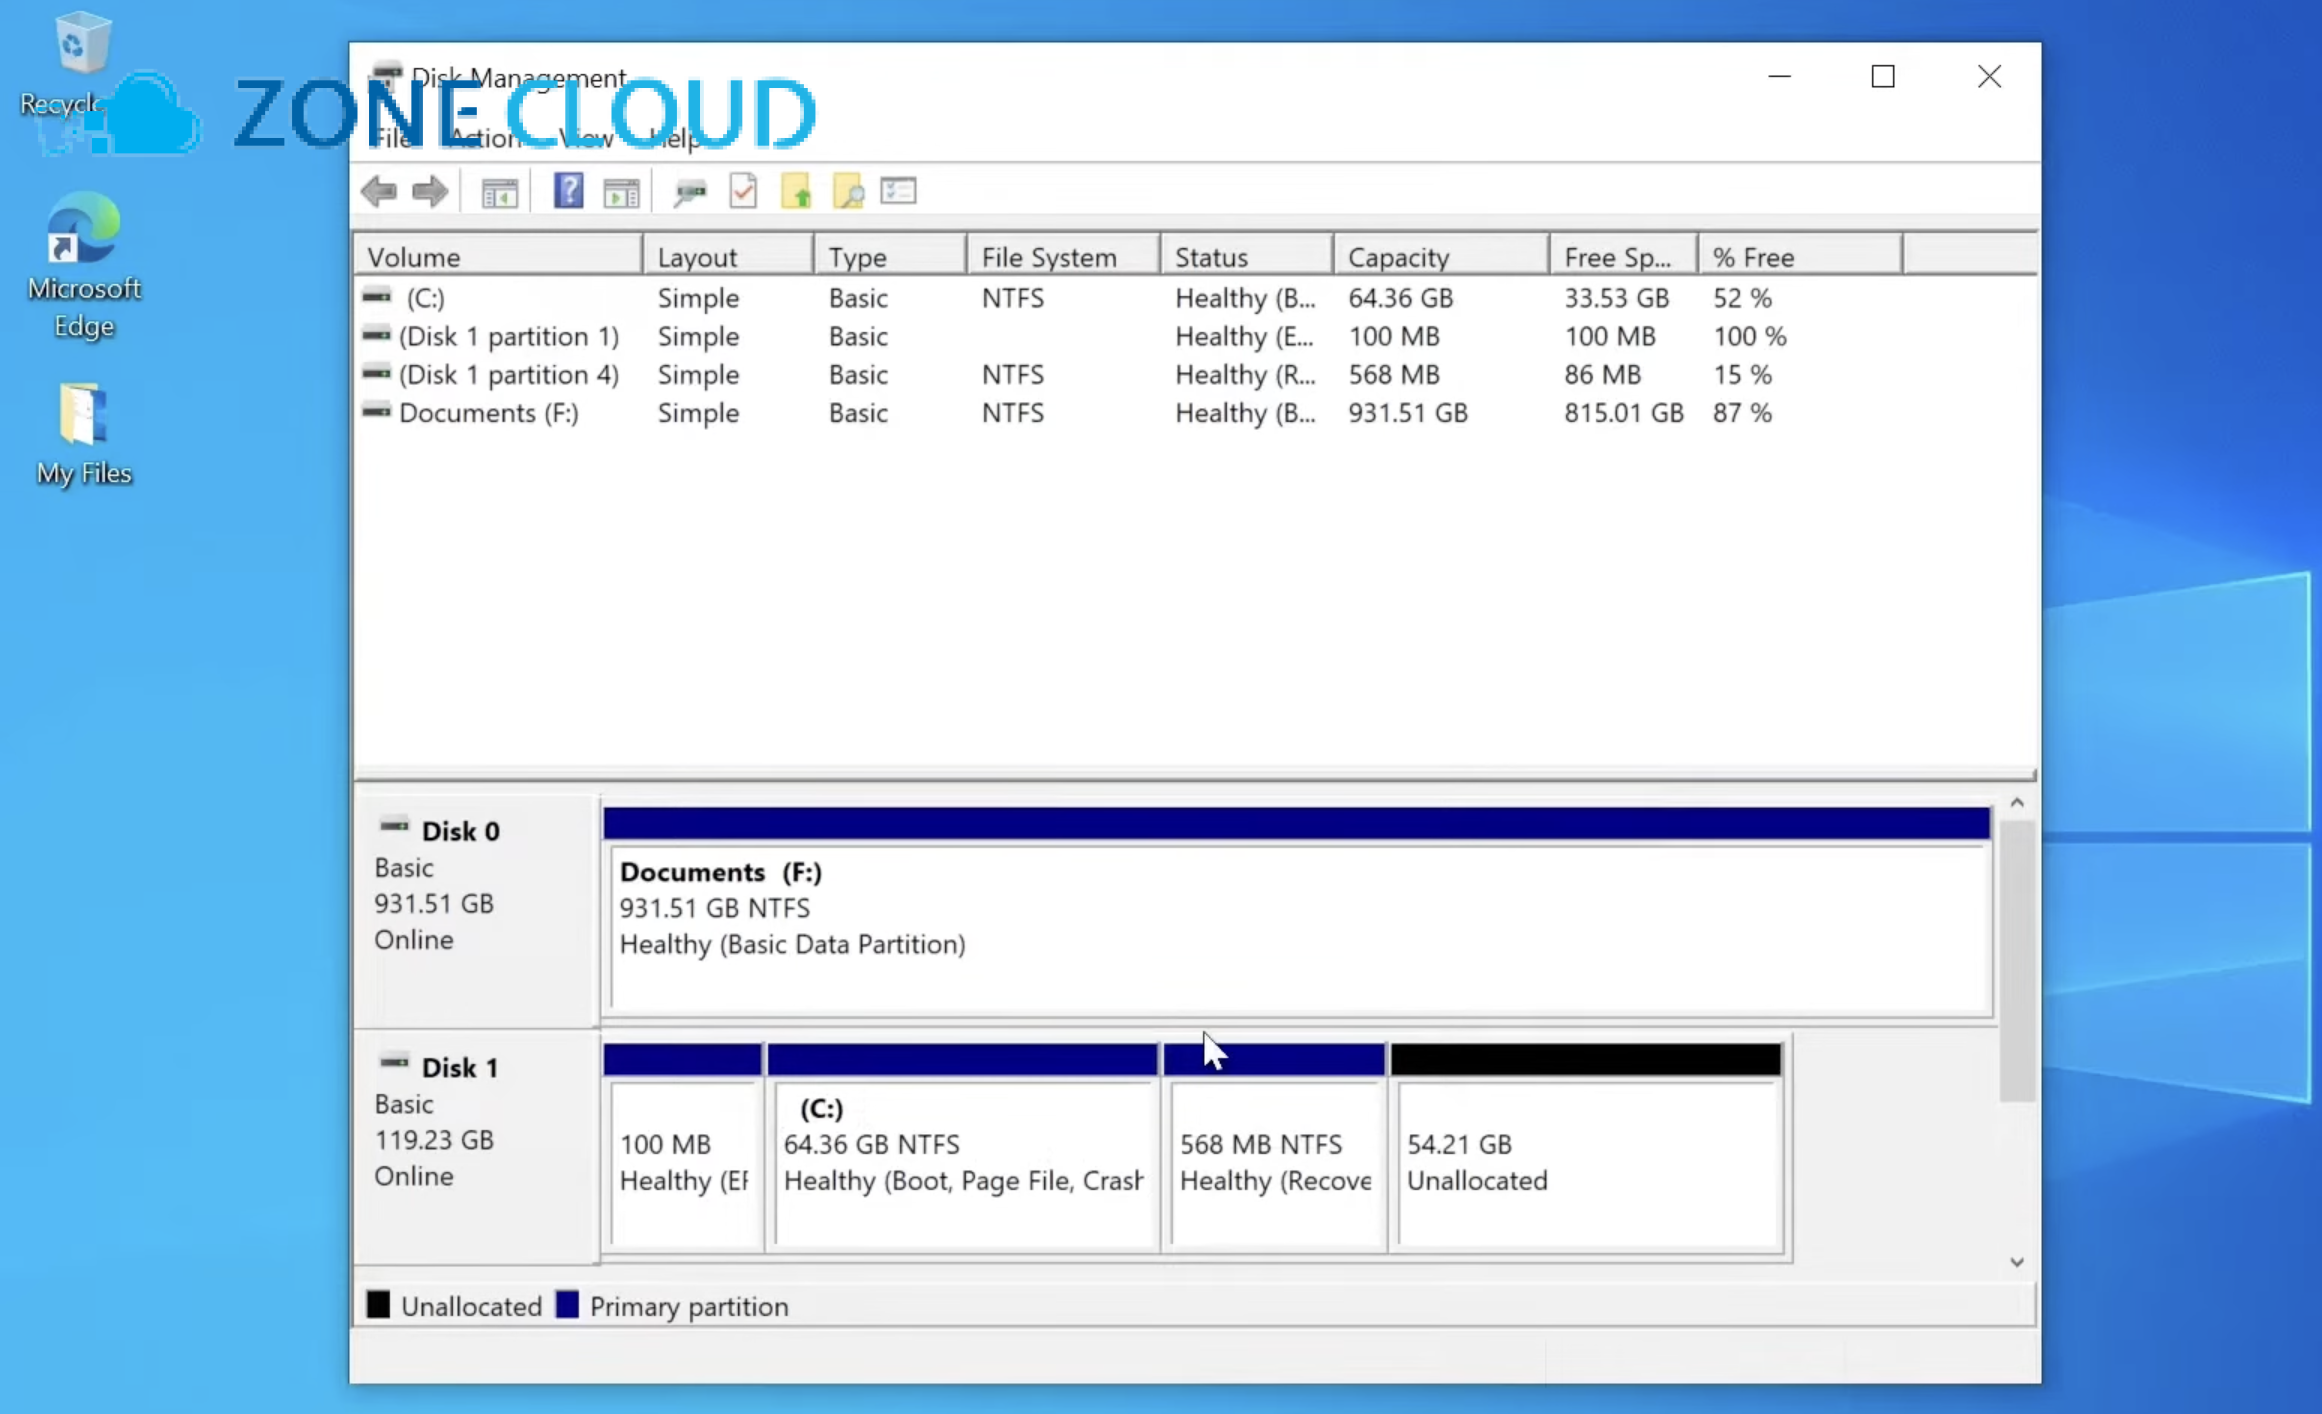Open the File menu

point(391,138)
